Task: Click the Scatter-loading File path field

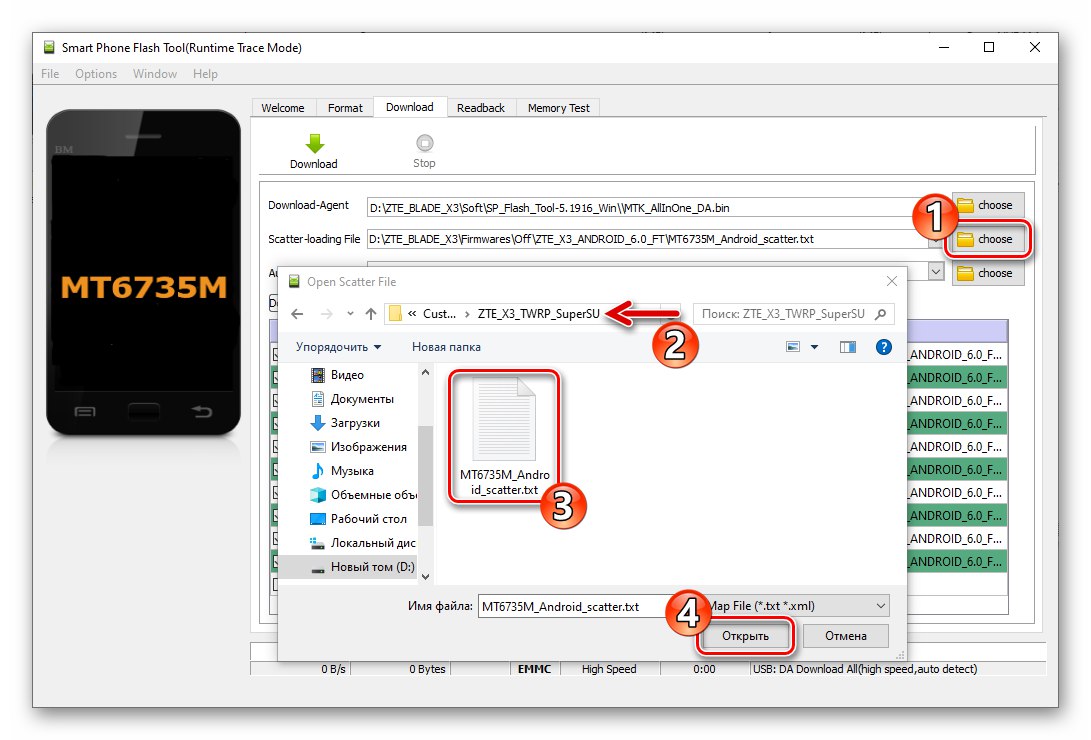Action: 647,239
